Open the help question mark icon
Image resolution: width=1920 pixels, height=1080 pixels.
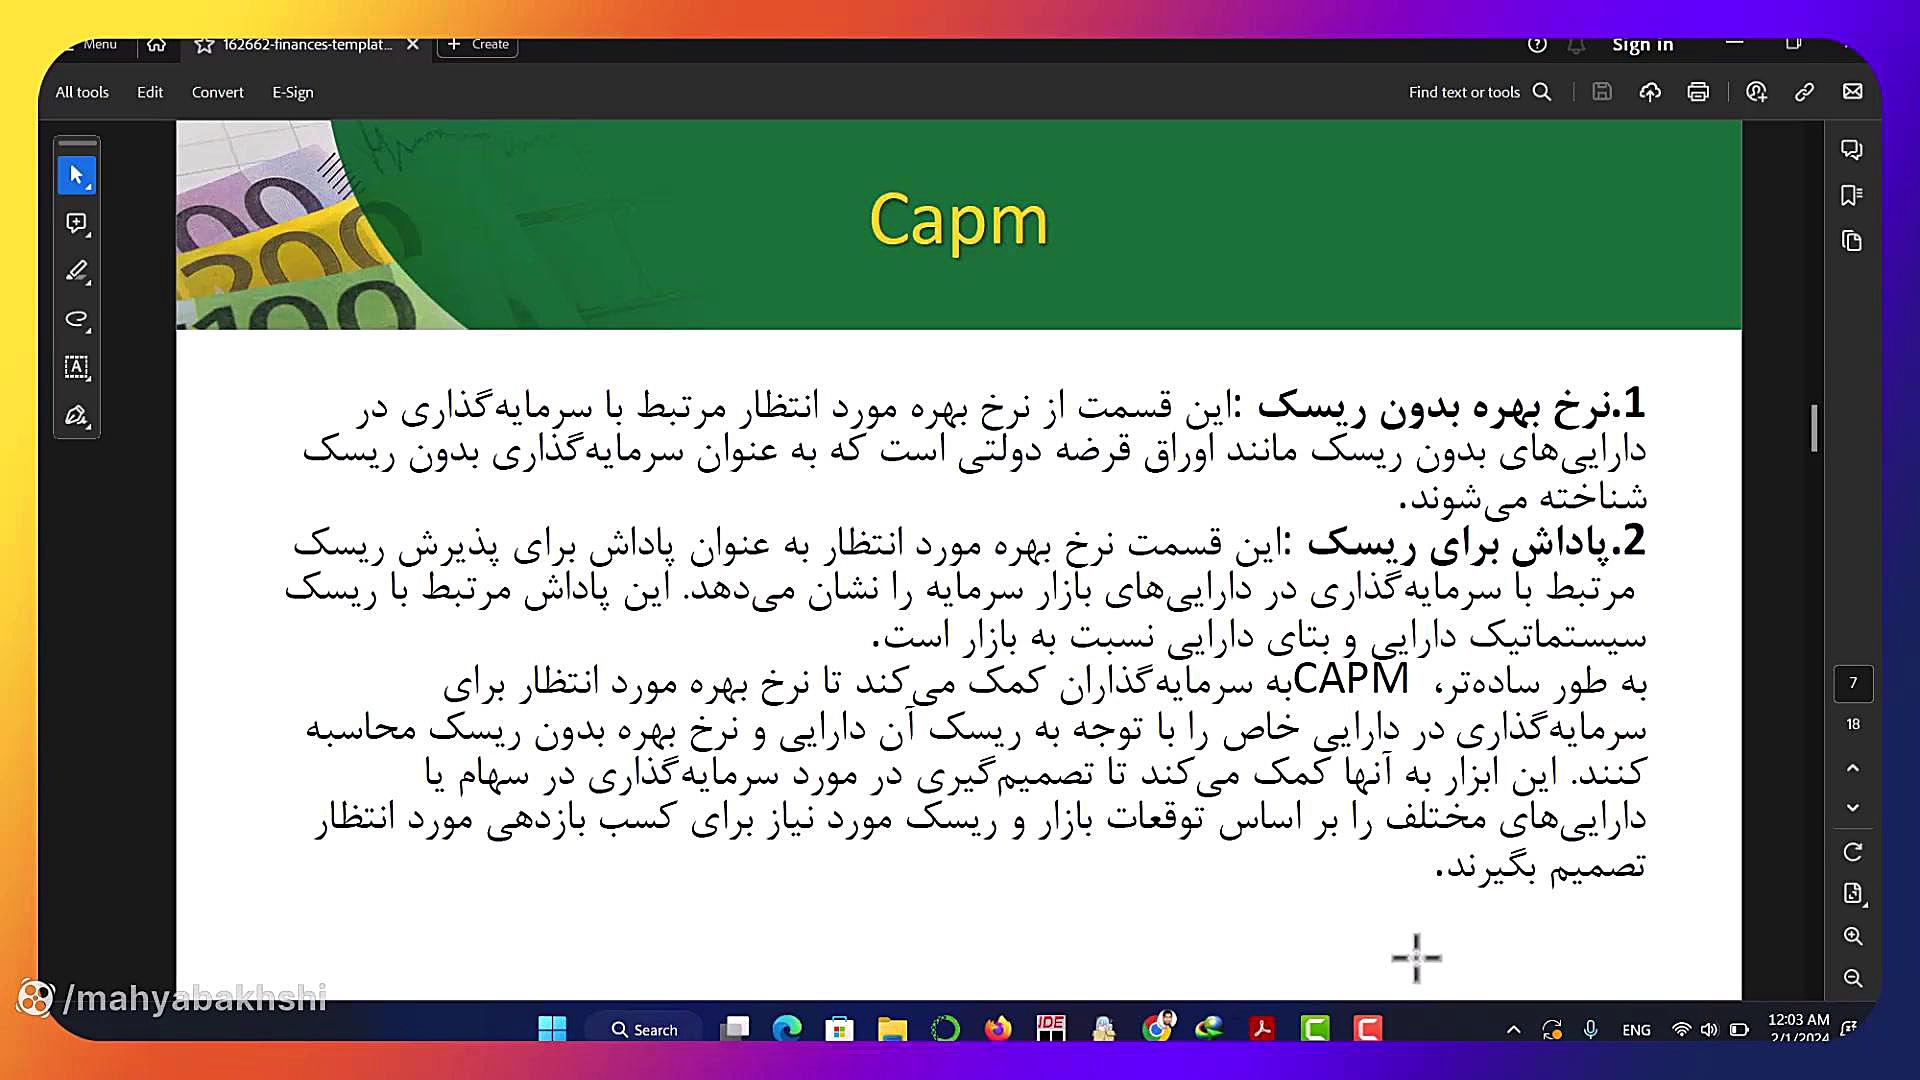pyautogui.click(x=1537, y=44)
